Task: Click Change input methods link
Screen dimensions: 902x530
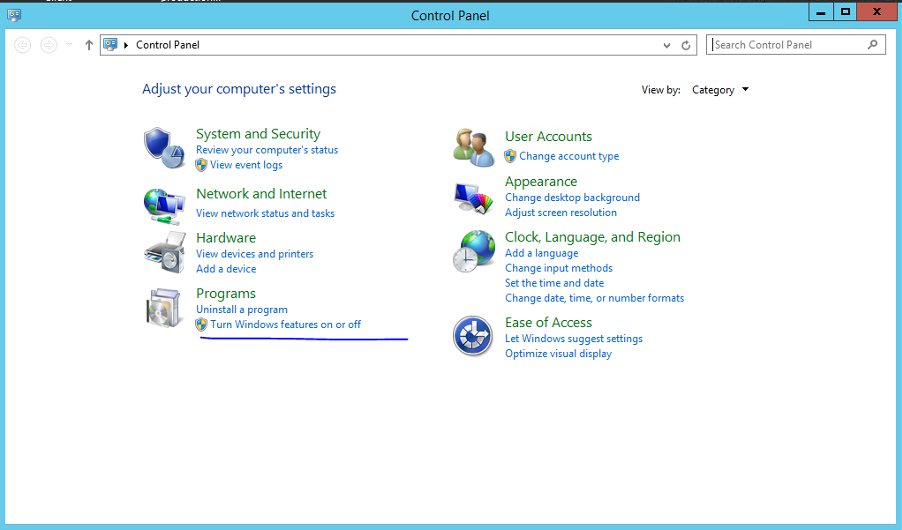Action: (x=559, y=268)
